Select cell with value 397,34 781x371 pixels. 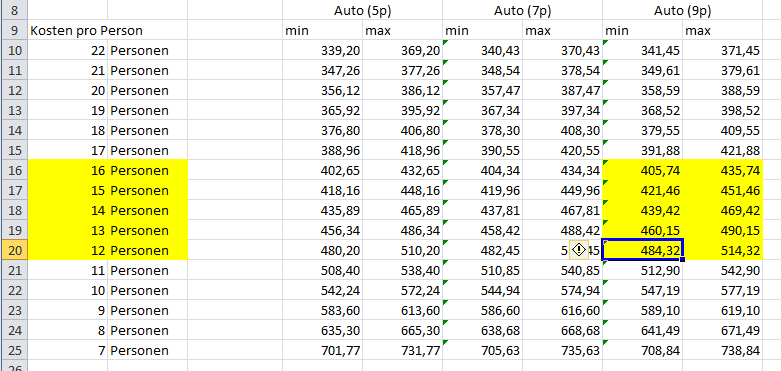[x=562, y=110]
